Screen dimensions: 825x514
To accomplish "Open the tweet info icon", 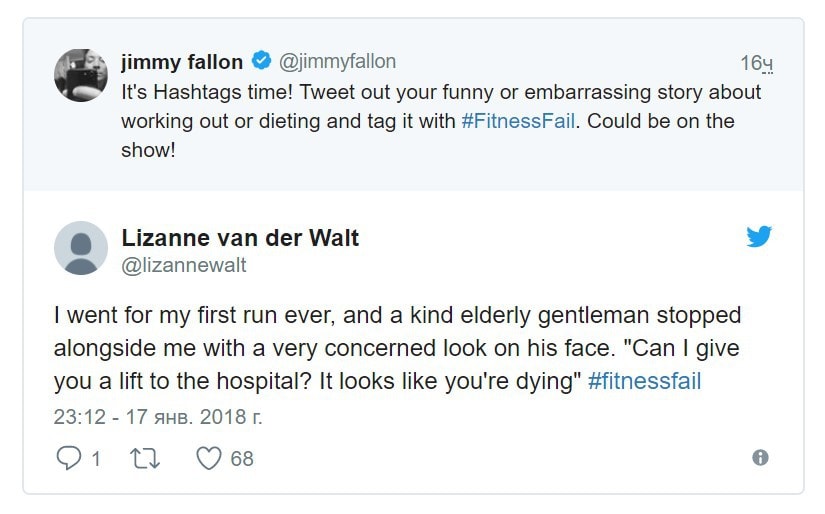I will click(760, 458).
